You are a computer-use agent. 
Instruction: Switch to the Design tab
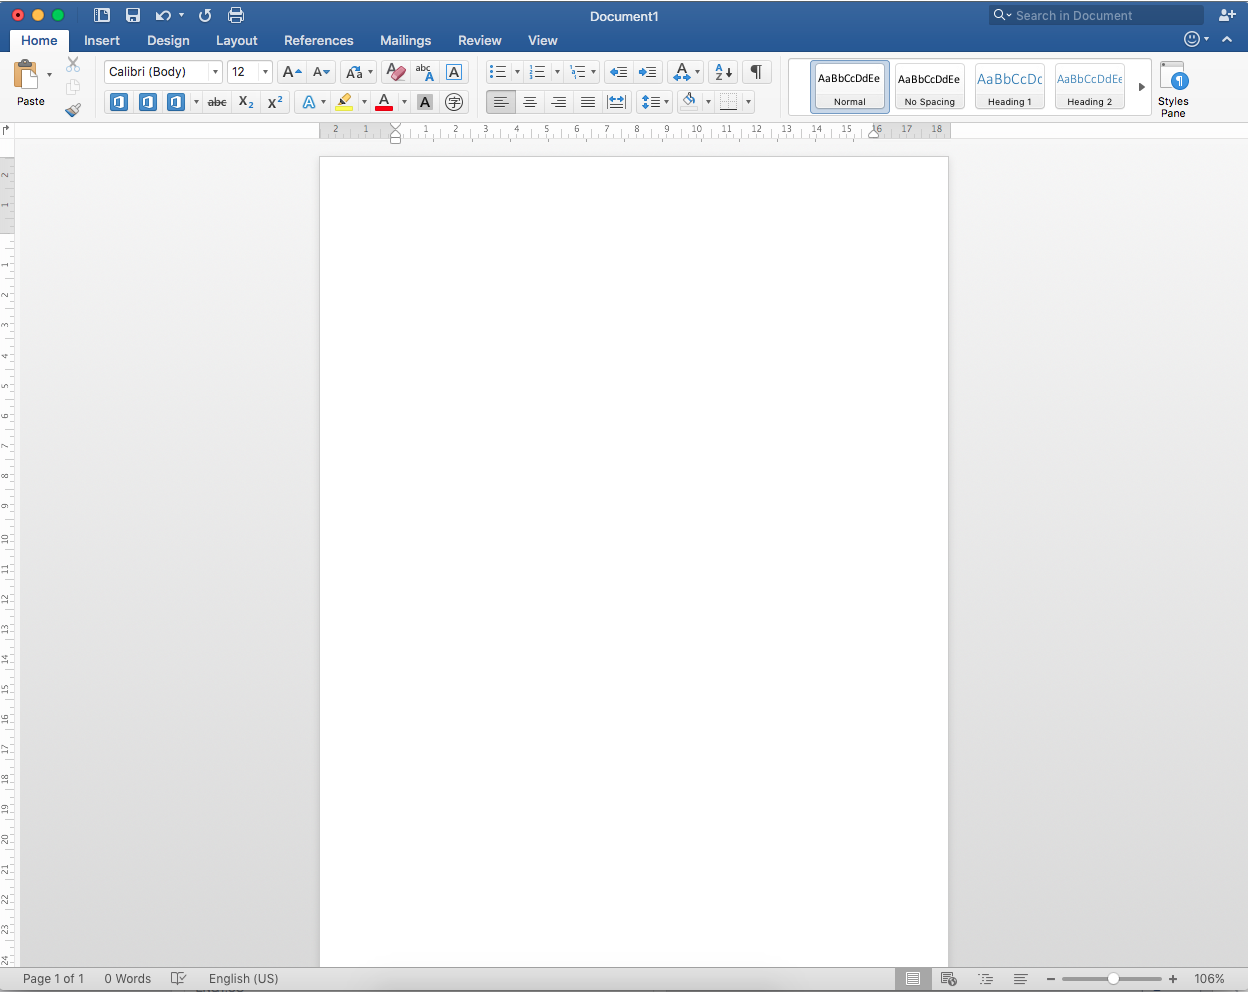coord(168,41)
